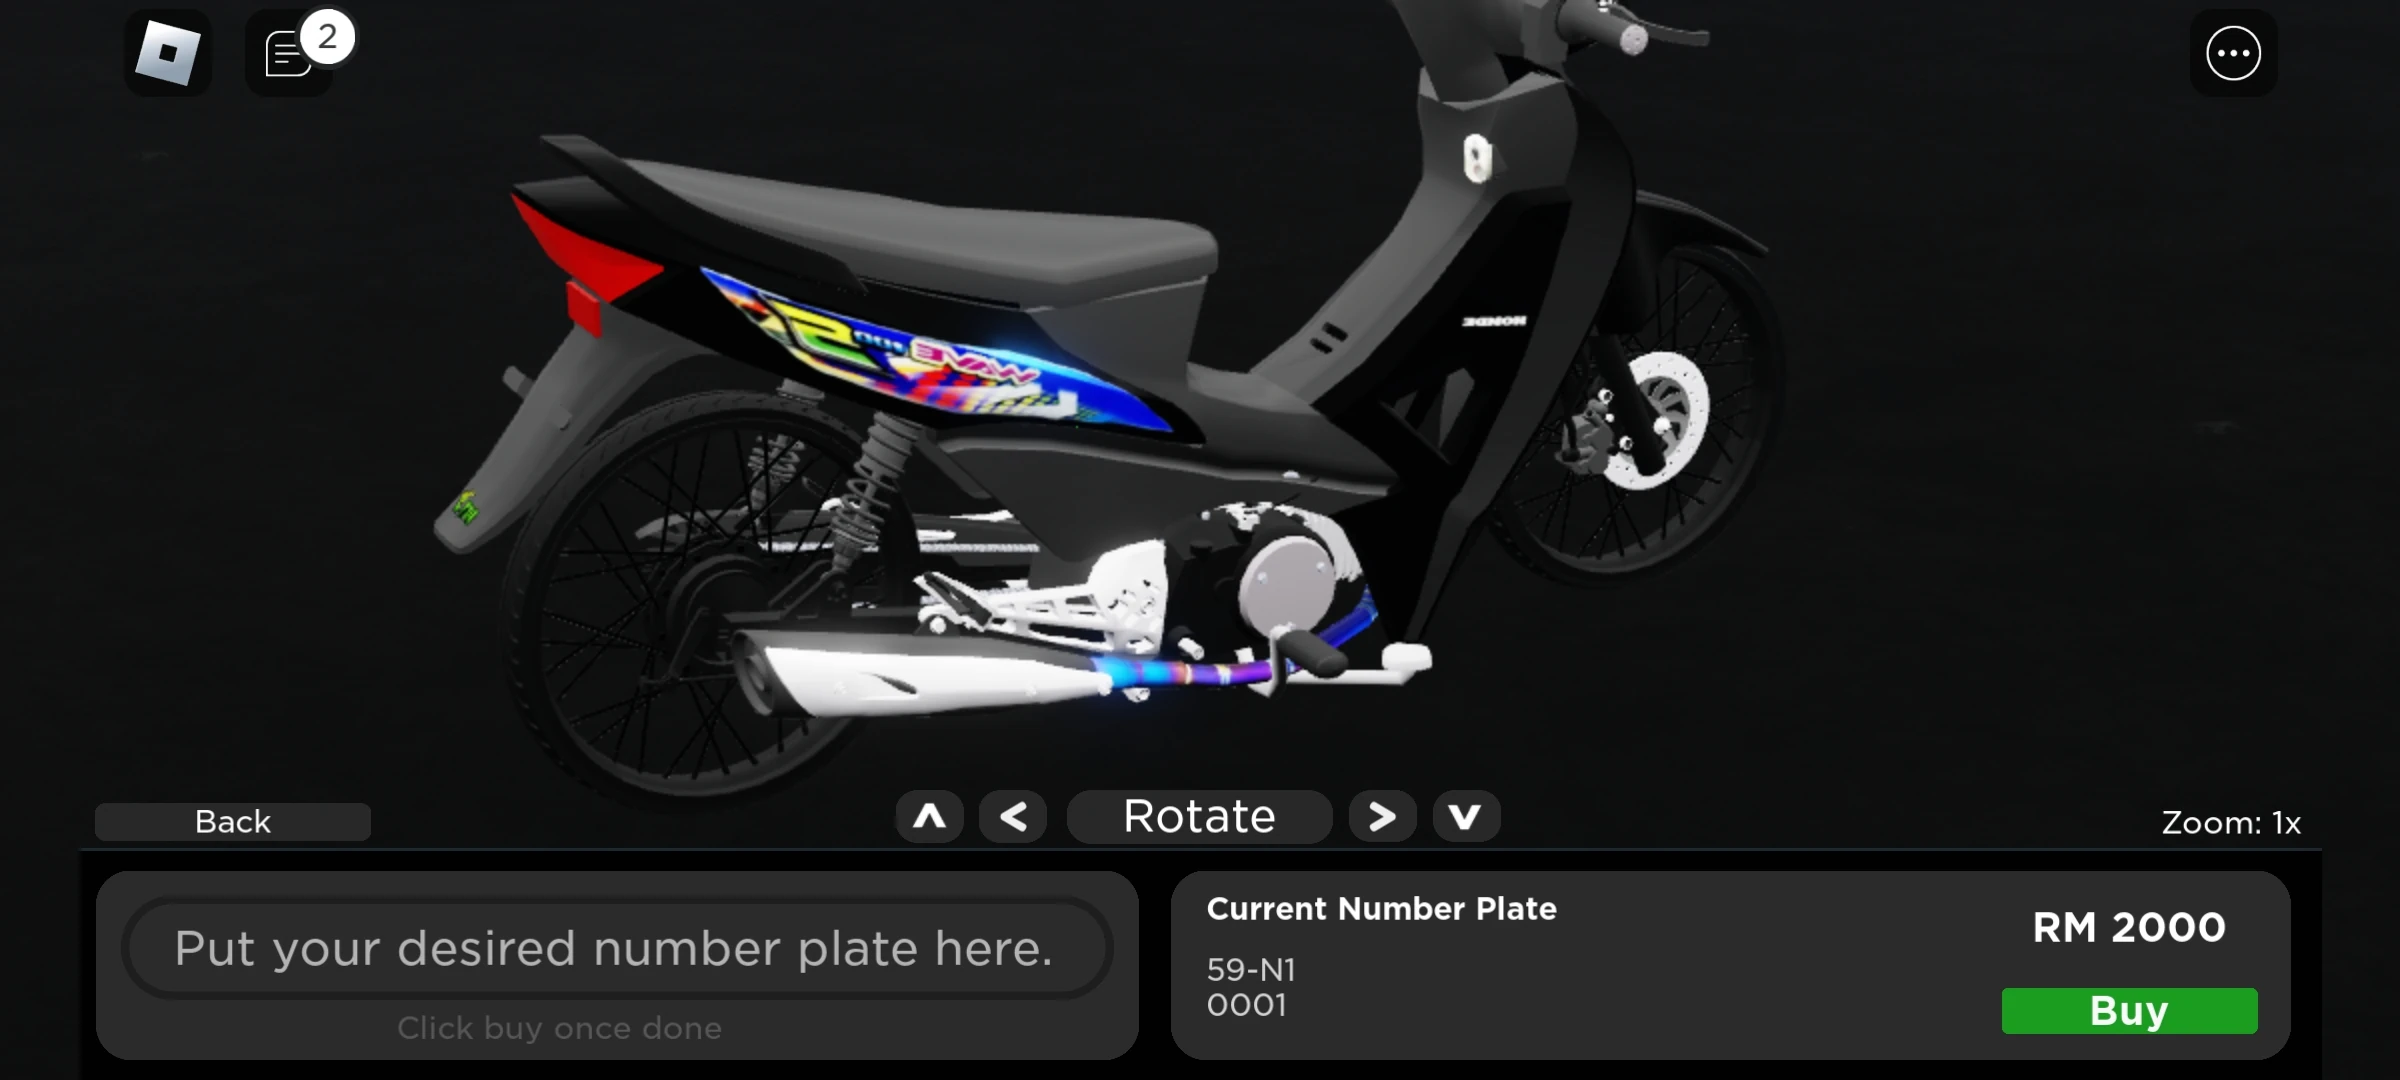
Task: Focus the desired number plate input field
Action: click(616, 948)
